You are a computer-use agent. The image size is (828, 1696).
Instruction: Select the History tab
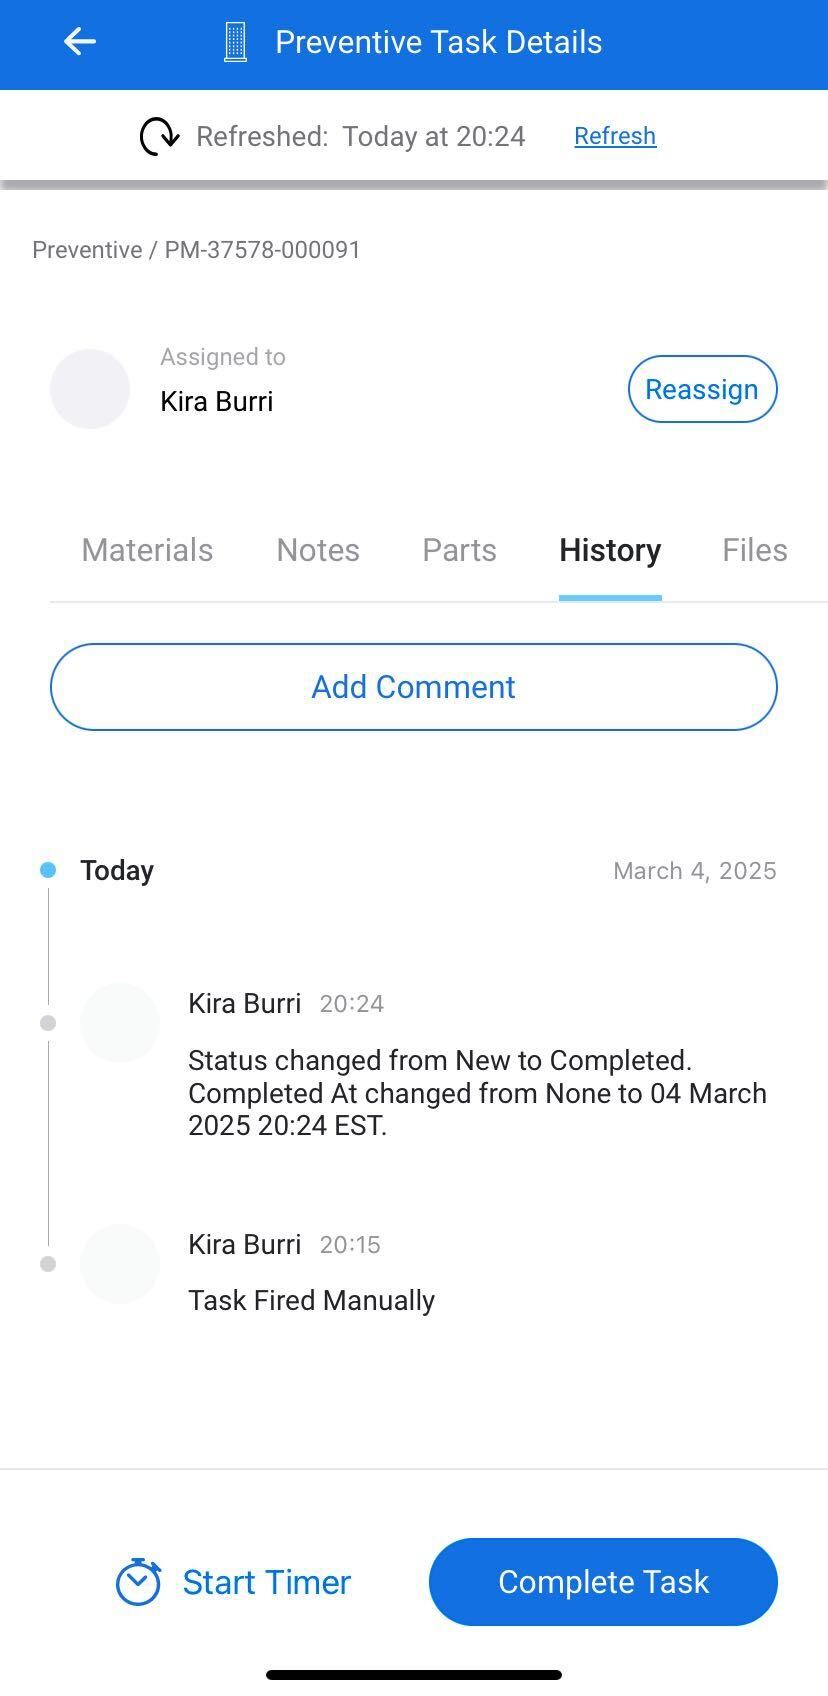[610, 550]
